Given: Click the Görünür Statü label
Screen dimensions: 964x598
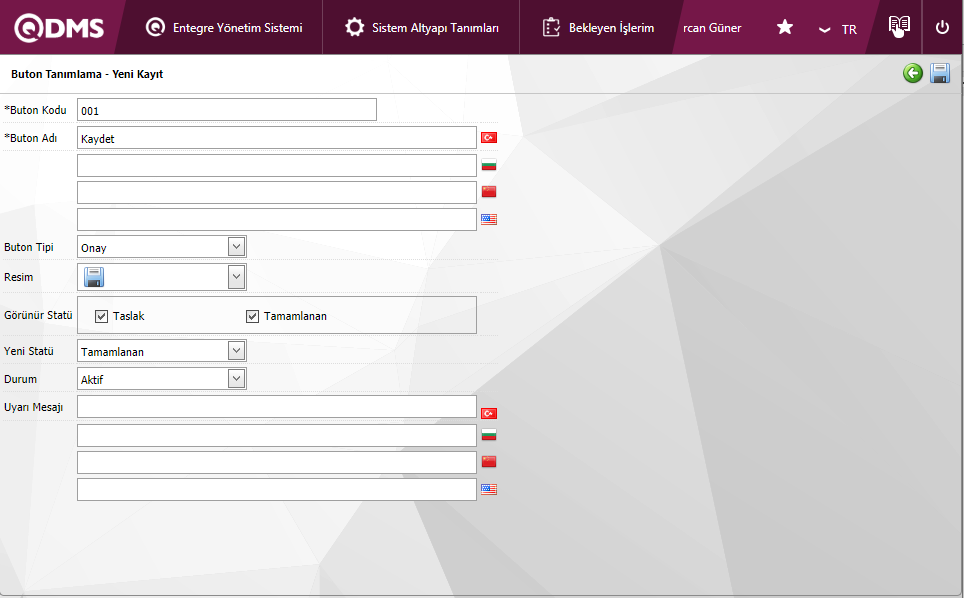Looking at the screenshot, I should click(38, 315).
